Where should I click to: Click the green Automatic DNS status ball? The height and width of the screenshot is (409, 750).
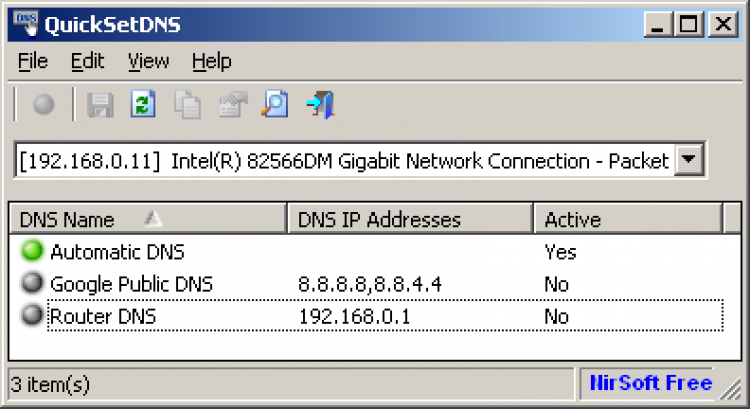(35, 251)
